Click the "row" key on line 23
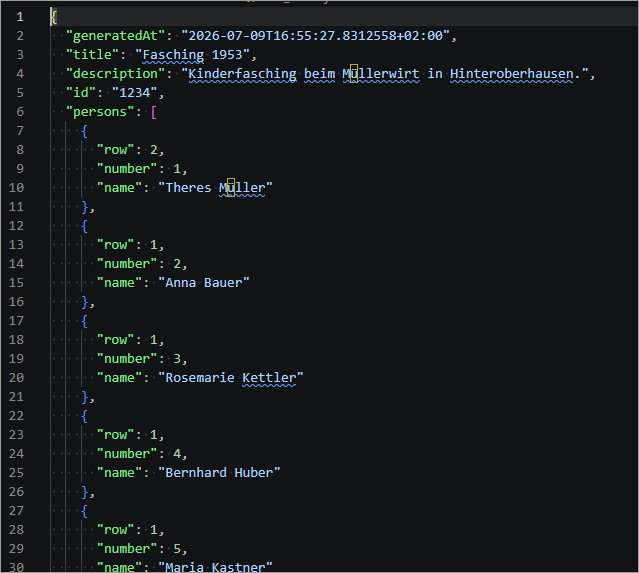Screen dimensions: 639x573 (x=115, y=435)
